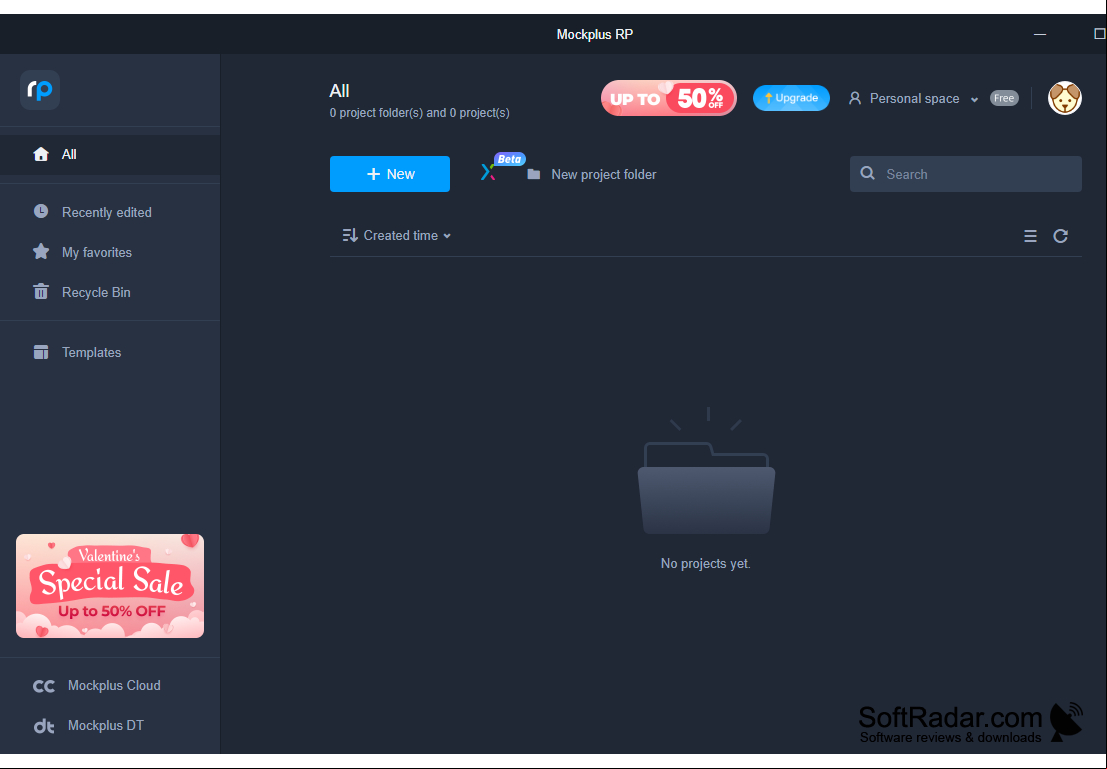Click the 'All' page heading
The image size is (1107, 769).
coord(340,90)
